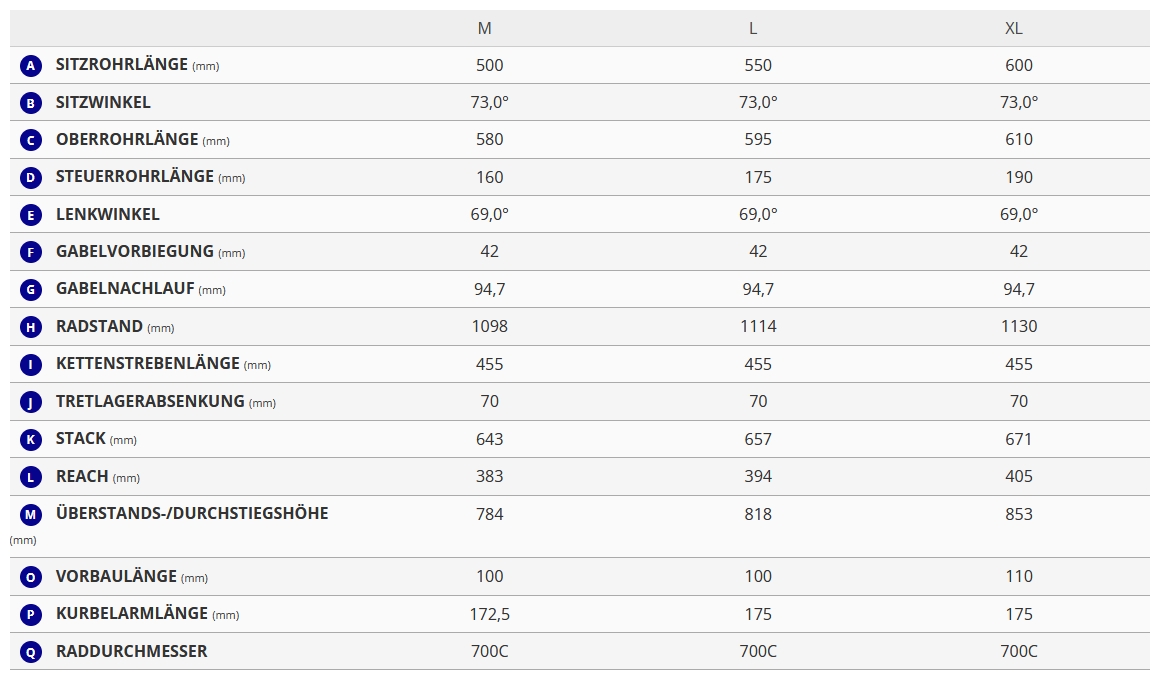Image resolution: width=1160 pixels, height=681 pixels.
Task: Click the circled Q icon beside Raddurchmesser
Action: coord(31,652)
